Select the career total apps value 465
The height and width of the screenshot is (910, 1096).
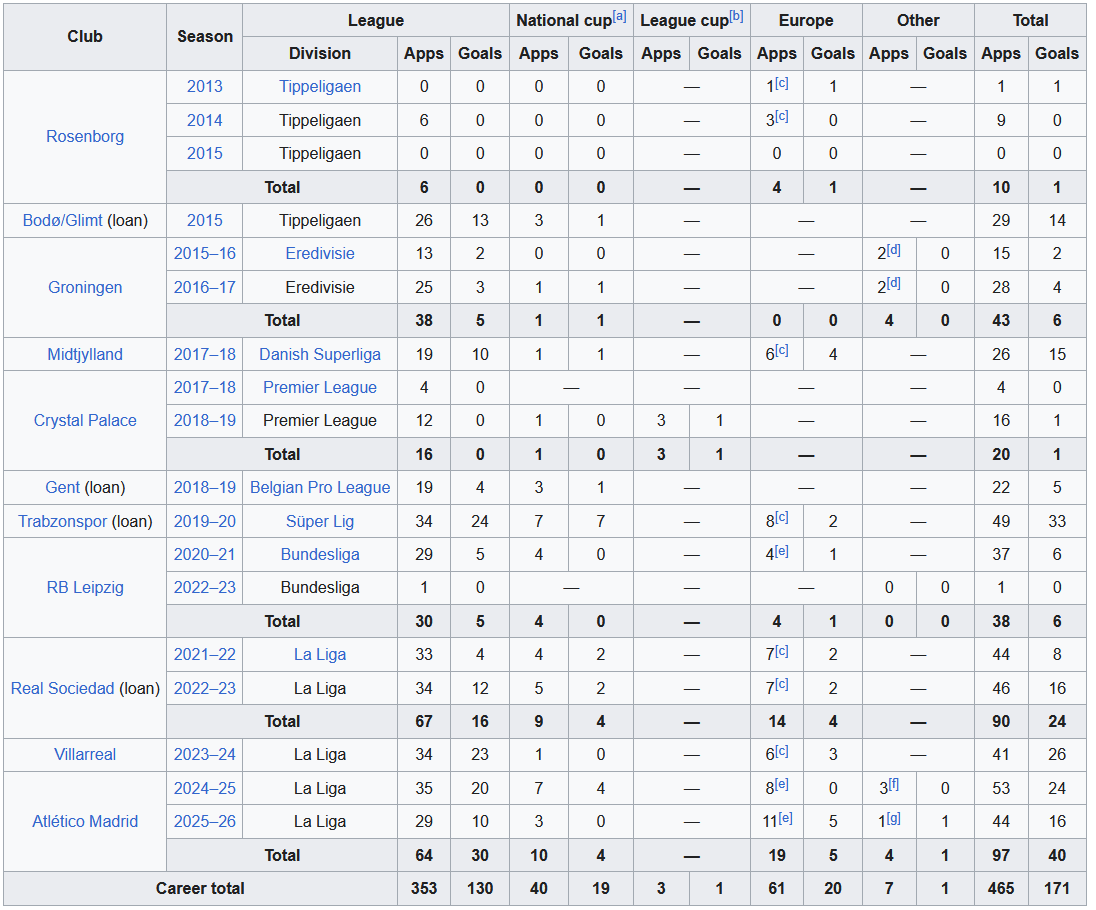1001,888
